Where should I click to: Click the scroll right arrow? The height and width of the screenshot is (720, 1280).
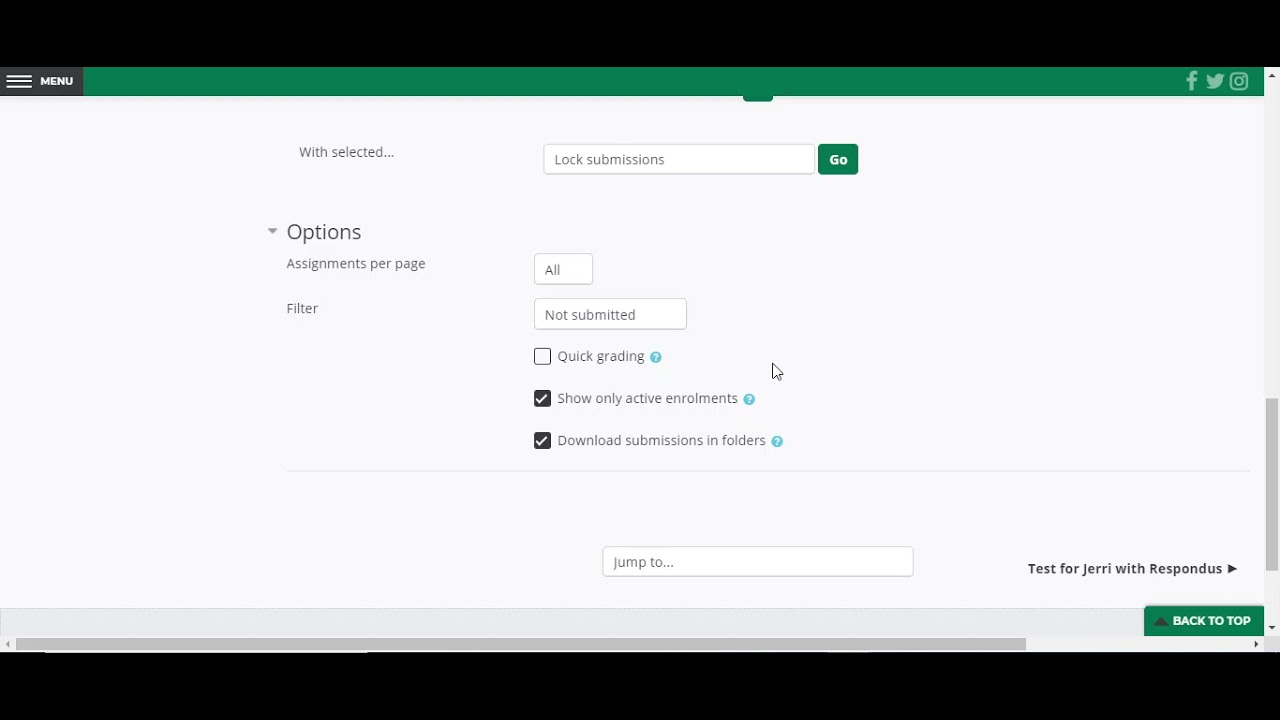(1257, 644)
